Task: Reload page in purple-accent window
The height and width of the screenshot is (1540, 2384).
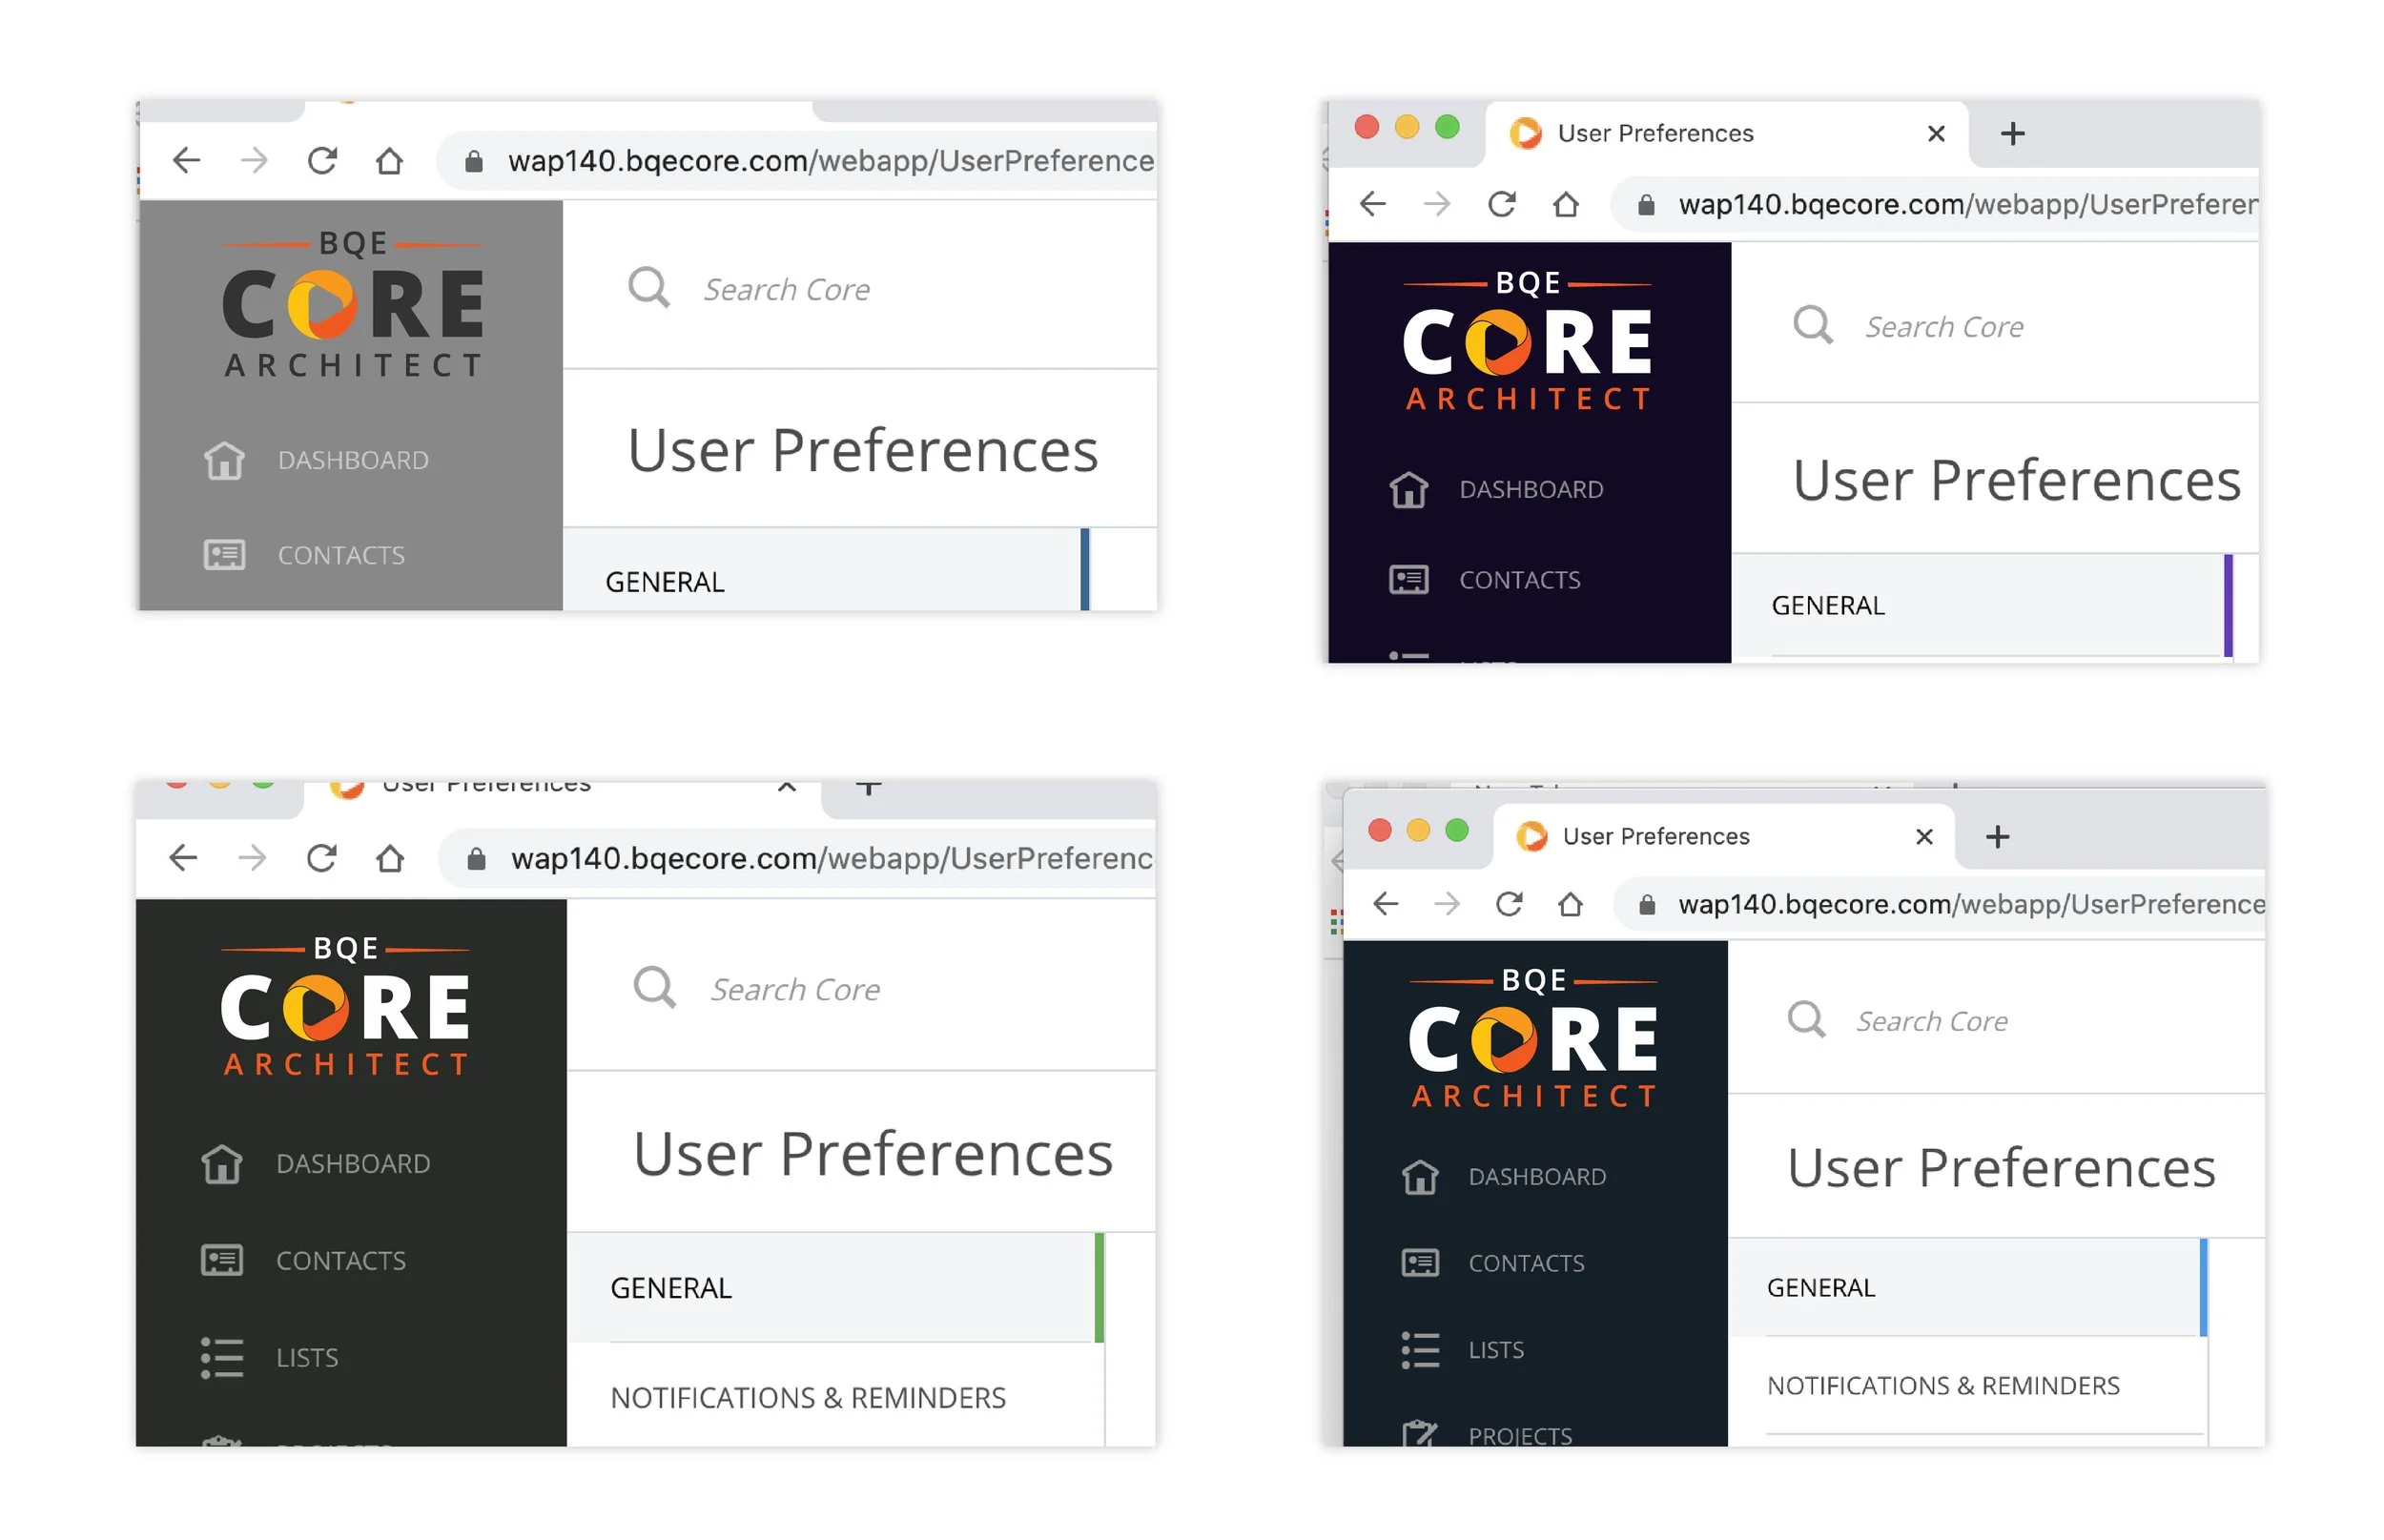Action: (1501, 204)
